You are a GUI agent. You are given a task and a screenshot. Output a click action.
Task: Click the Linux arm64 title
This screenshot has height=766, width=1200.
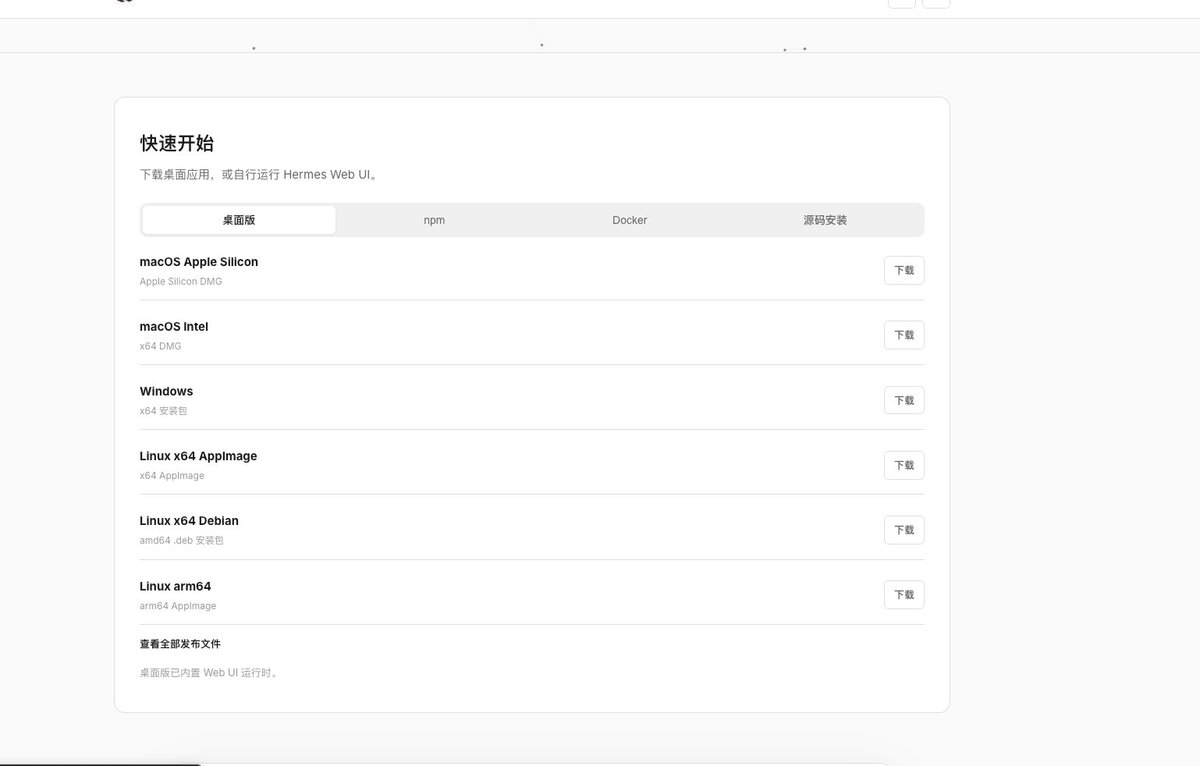pyautogui.click(x=175, y=586)
